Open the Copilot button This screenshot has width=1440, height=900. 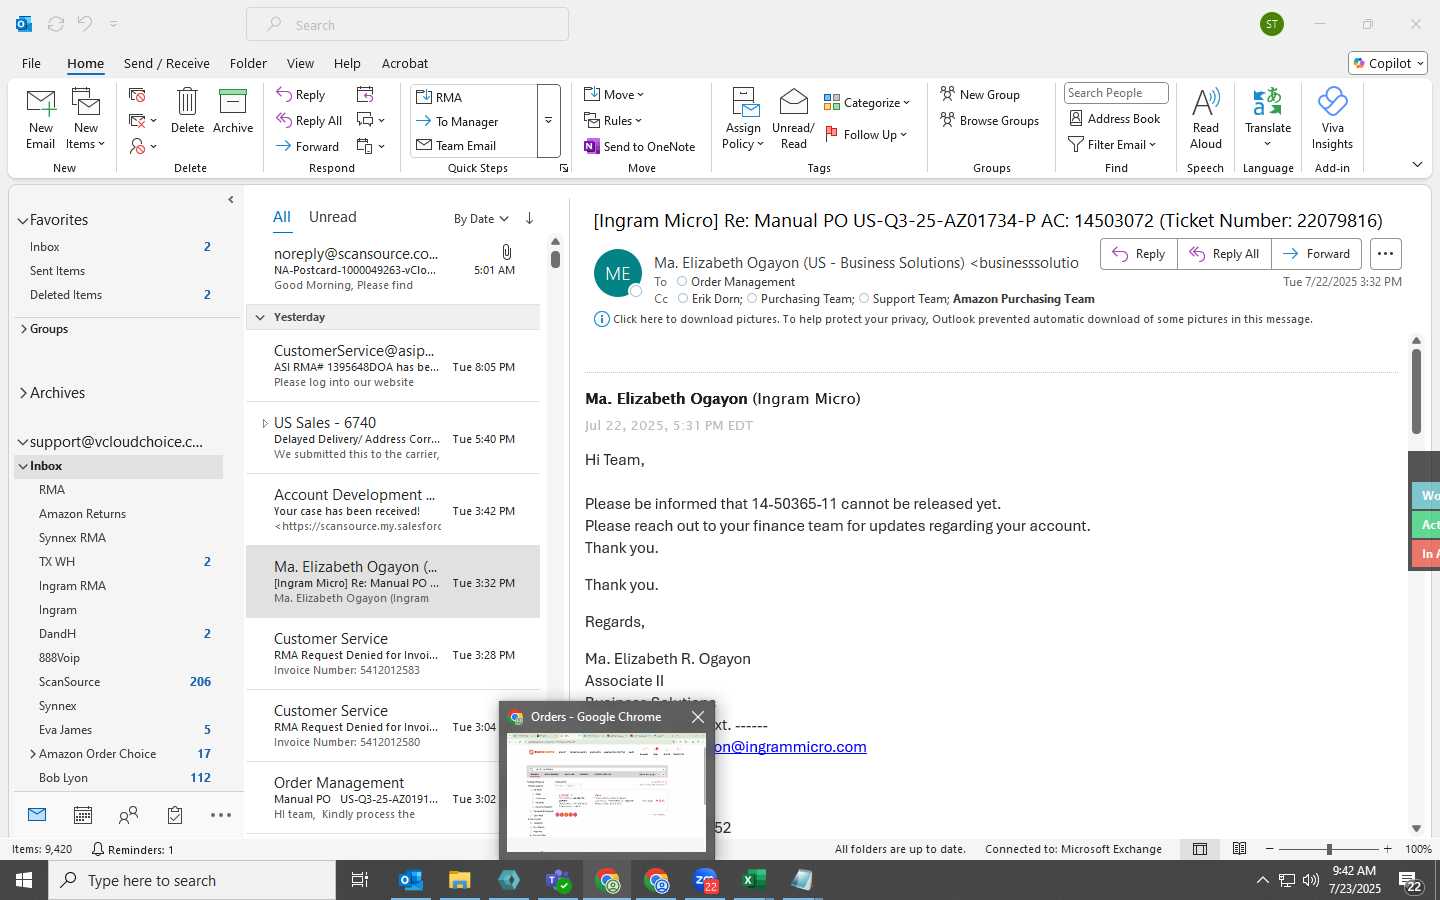pyautogui.click(x=1388, y=63)
